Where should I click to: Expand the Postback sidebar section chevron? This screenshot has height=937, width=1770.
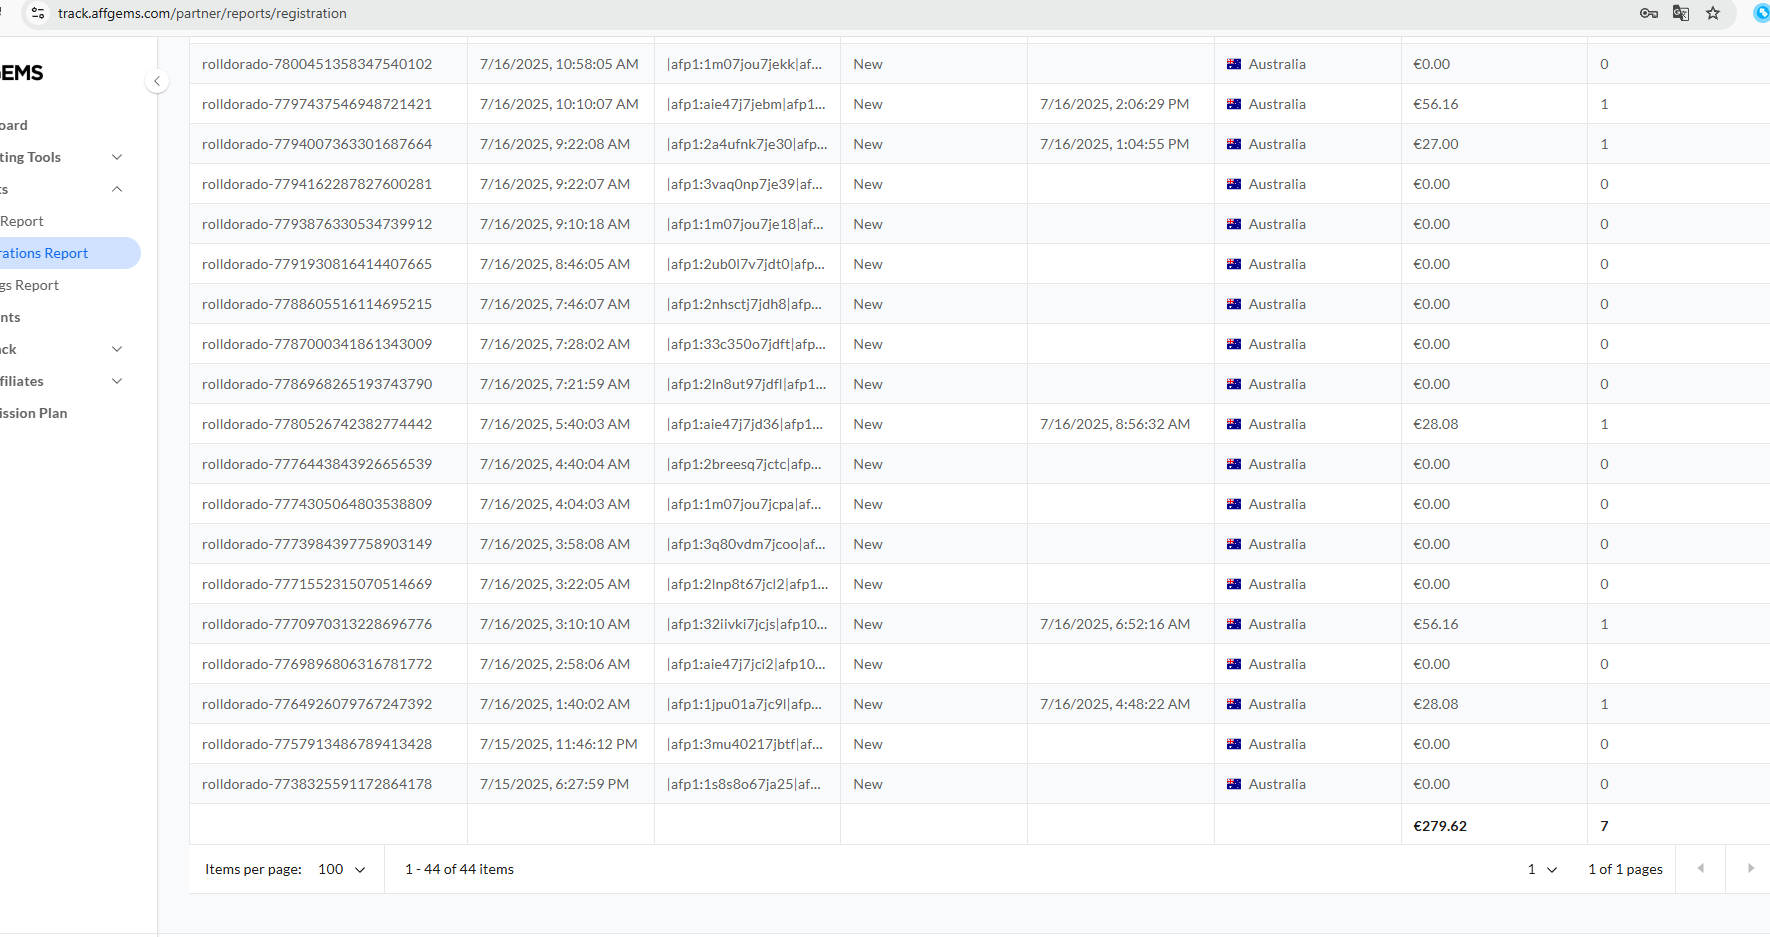(117, 349)
